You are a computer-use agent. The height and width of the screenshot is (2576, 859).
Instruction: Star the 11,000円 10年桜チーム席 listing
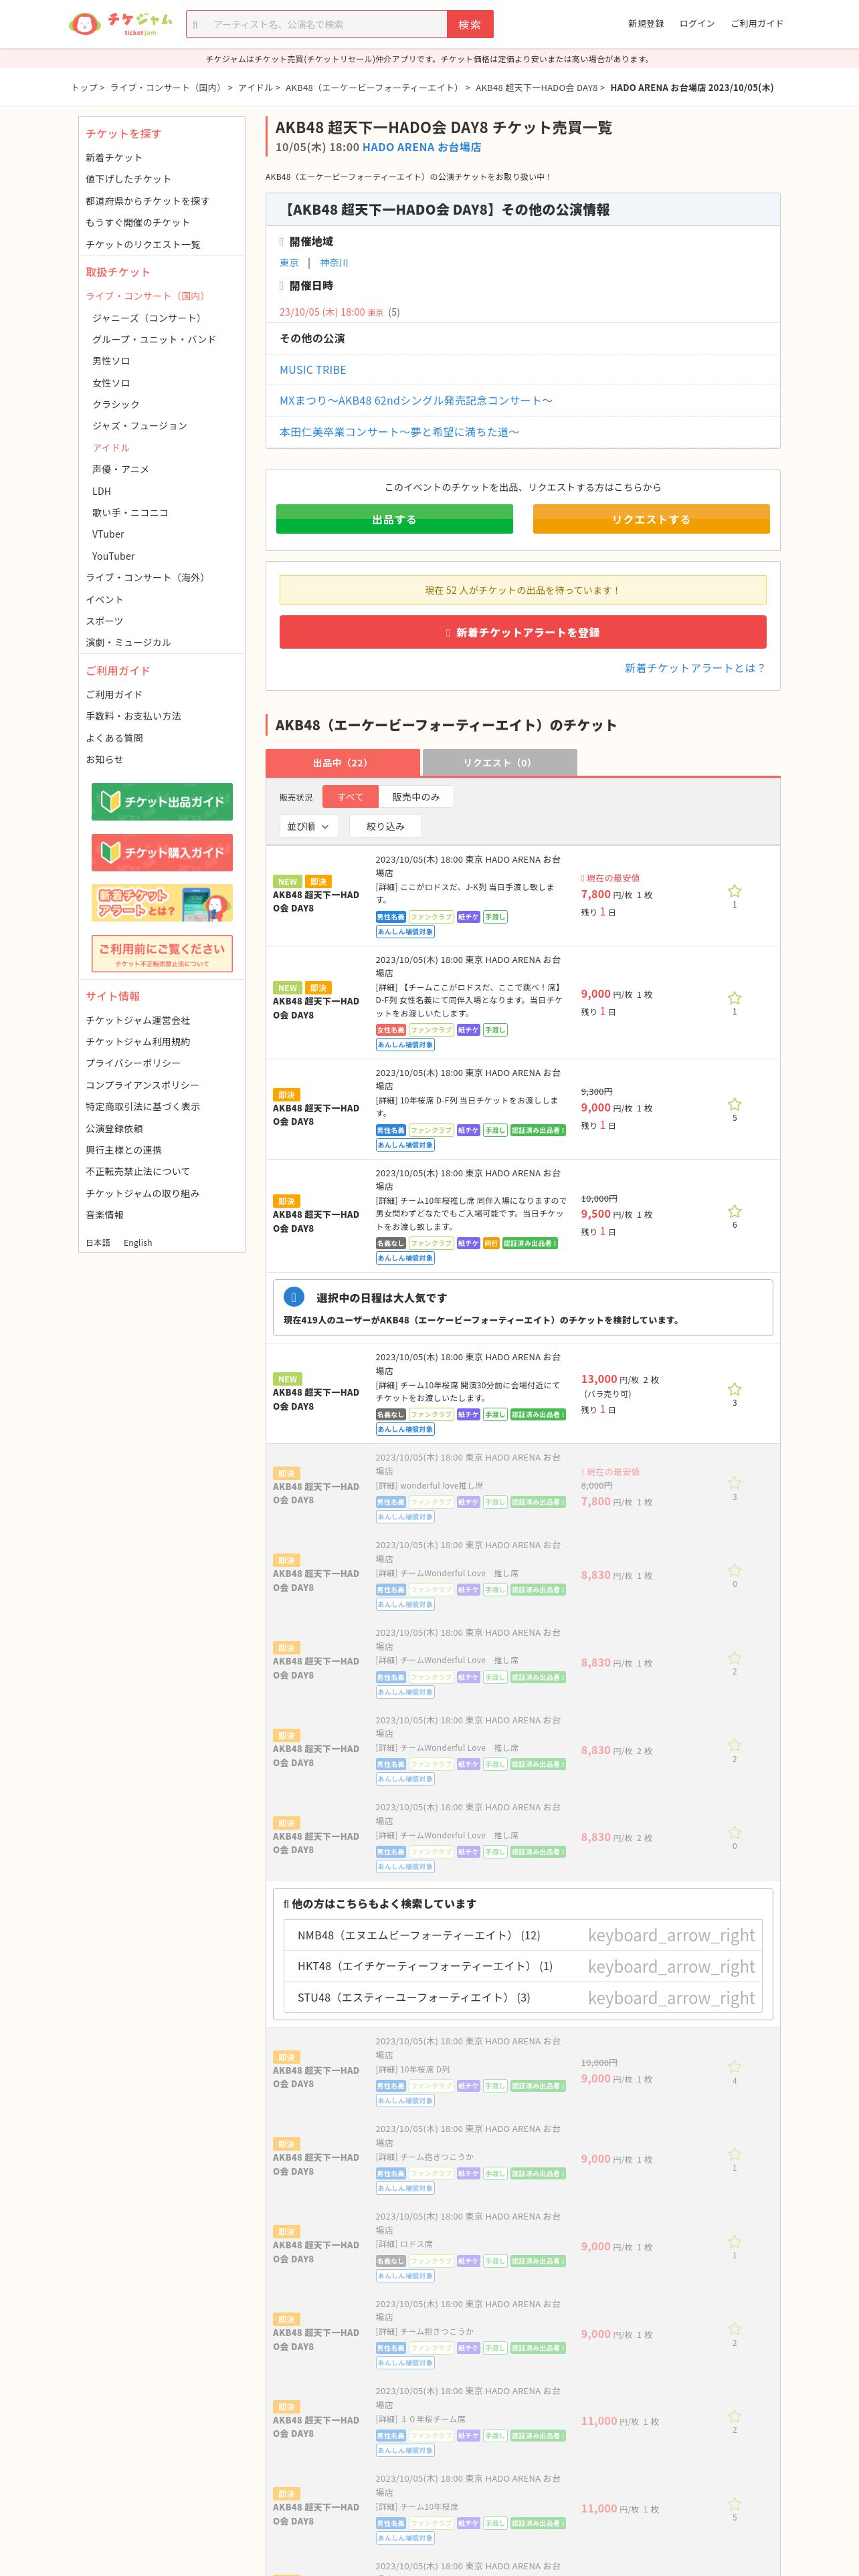click(x=734, y=2416)
